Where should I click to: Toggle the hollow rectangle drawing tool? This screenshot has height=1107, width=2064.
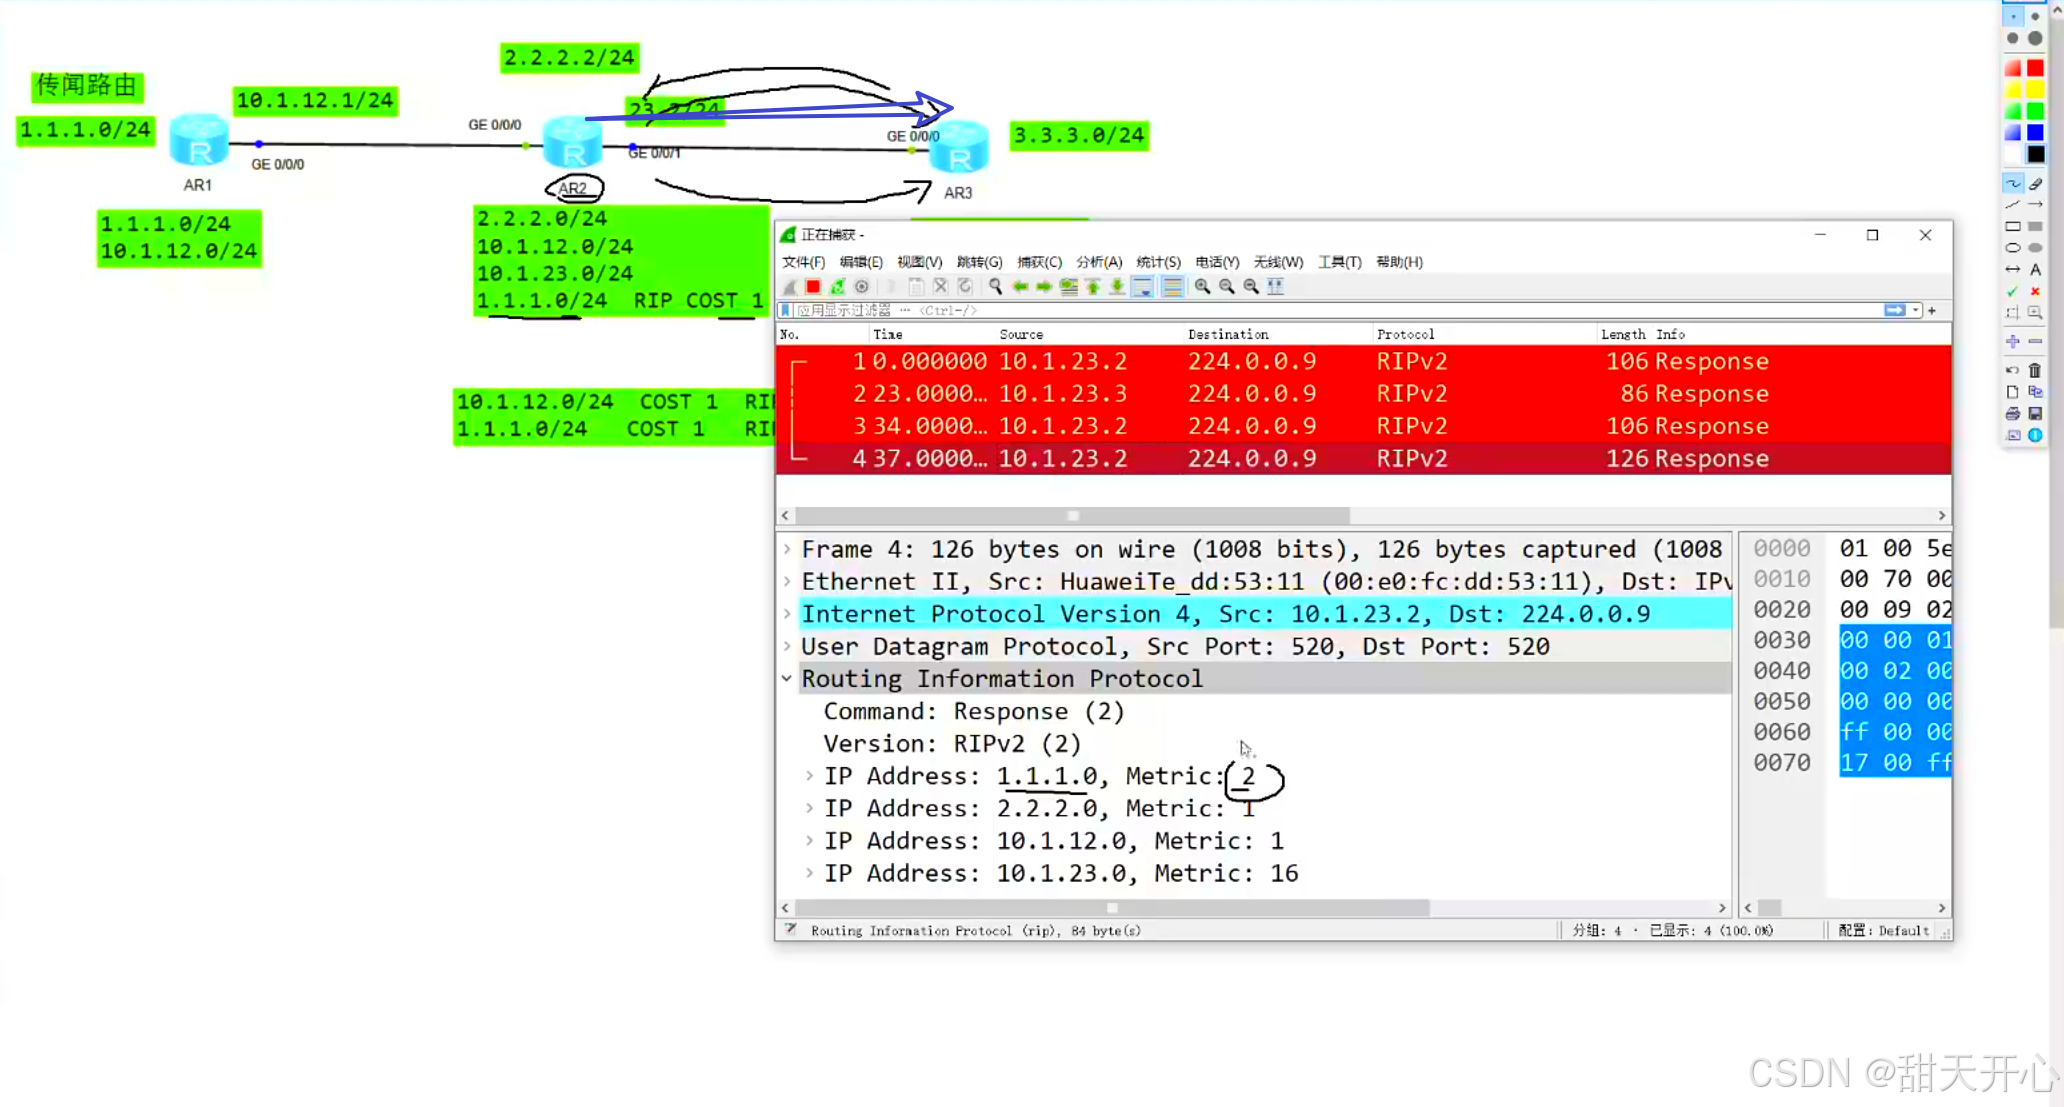pyautogui.click(x=2013, y=227)
